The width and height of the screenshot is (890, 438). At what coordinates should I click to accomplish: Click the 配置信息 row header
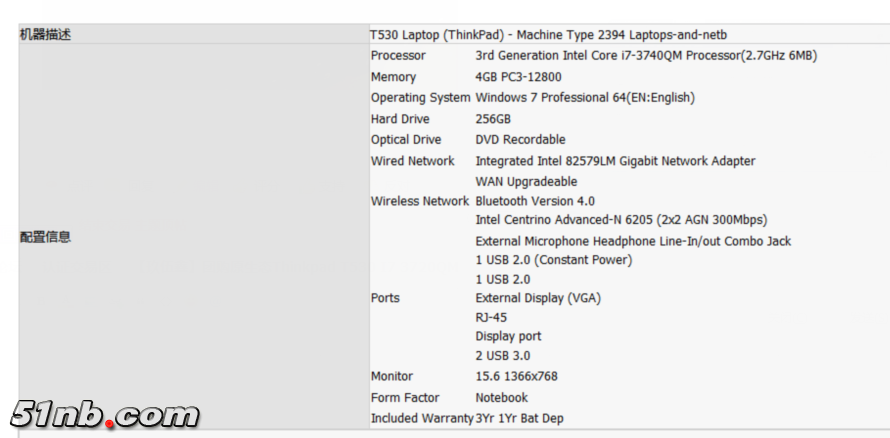click(x=46, y=237)
